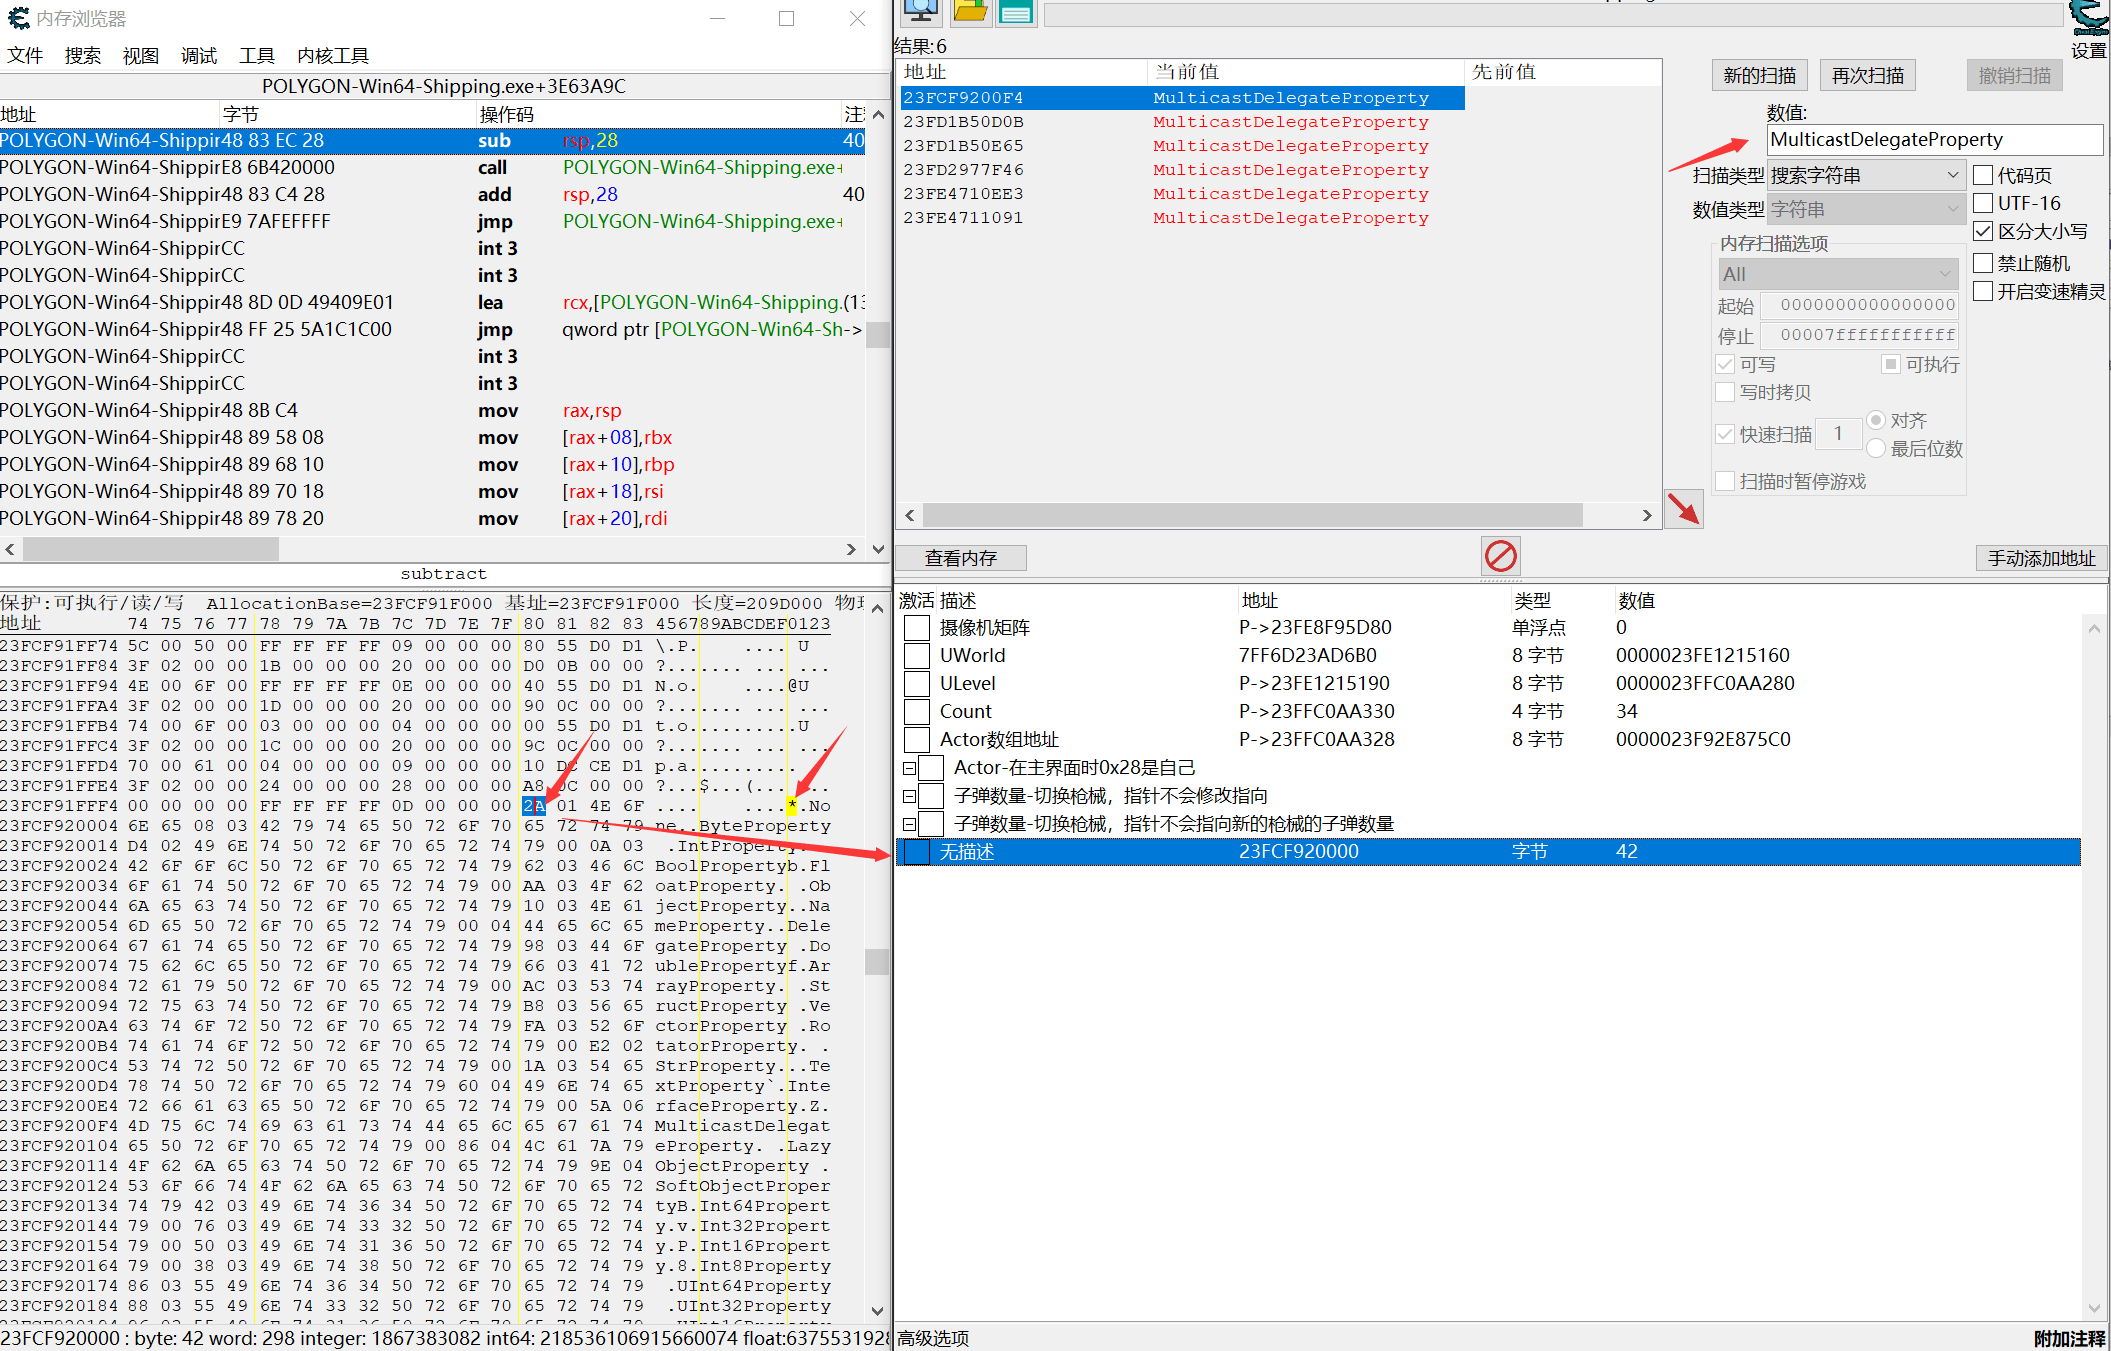Click the 新的扫描 button
2111x1351 pixels.
click(x=1759, y=75)
